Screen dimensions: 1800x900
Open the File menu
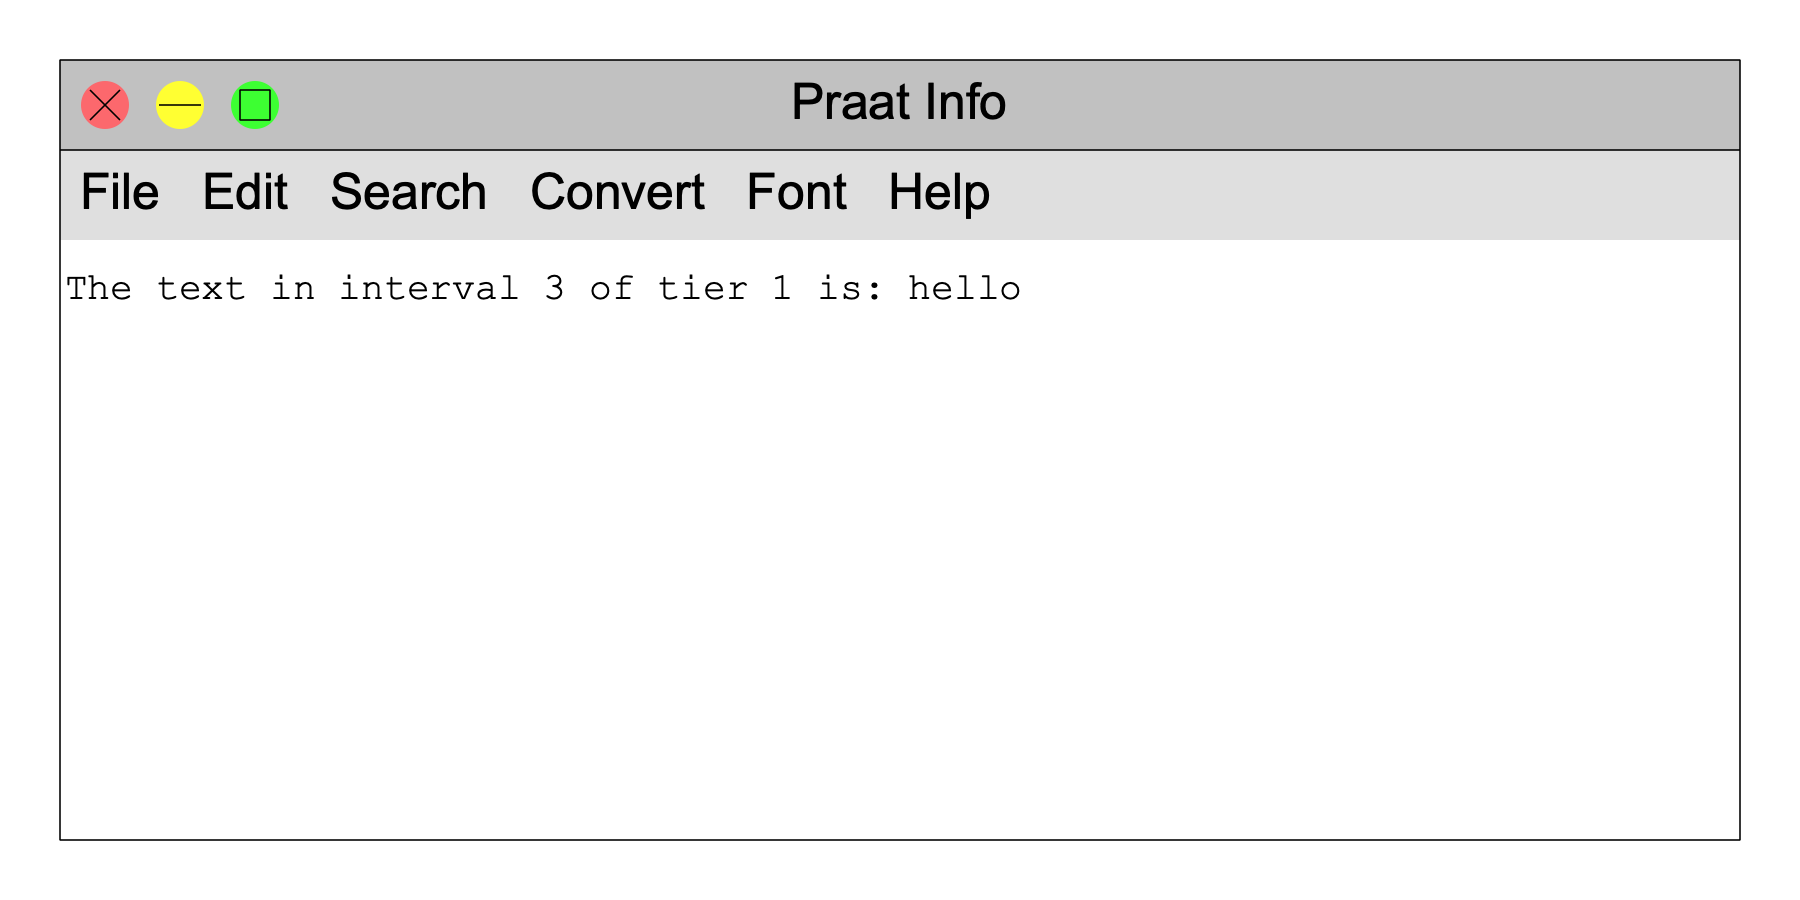(x=119, y=192)
